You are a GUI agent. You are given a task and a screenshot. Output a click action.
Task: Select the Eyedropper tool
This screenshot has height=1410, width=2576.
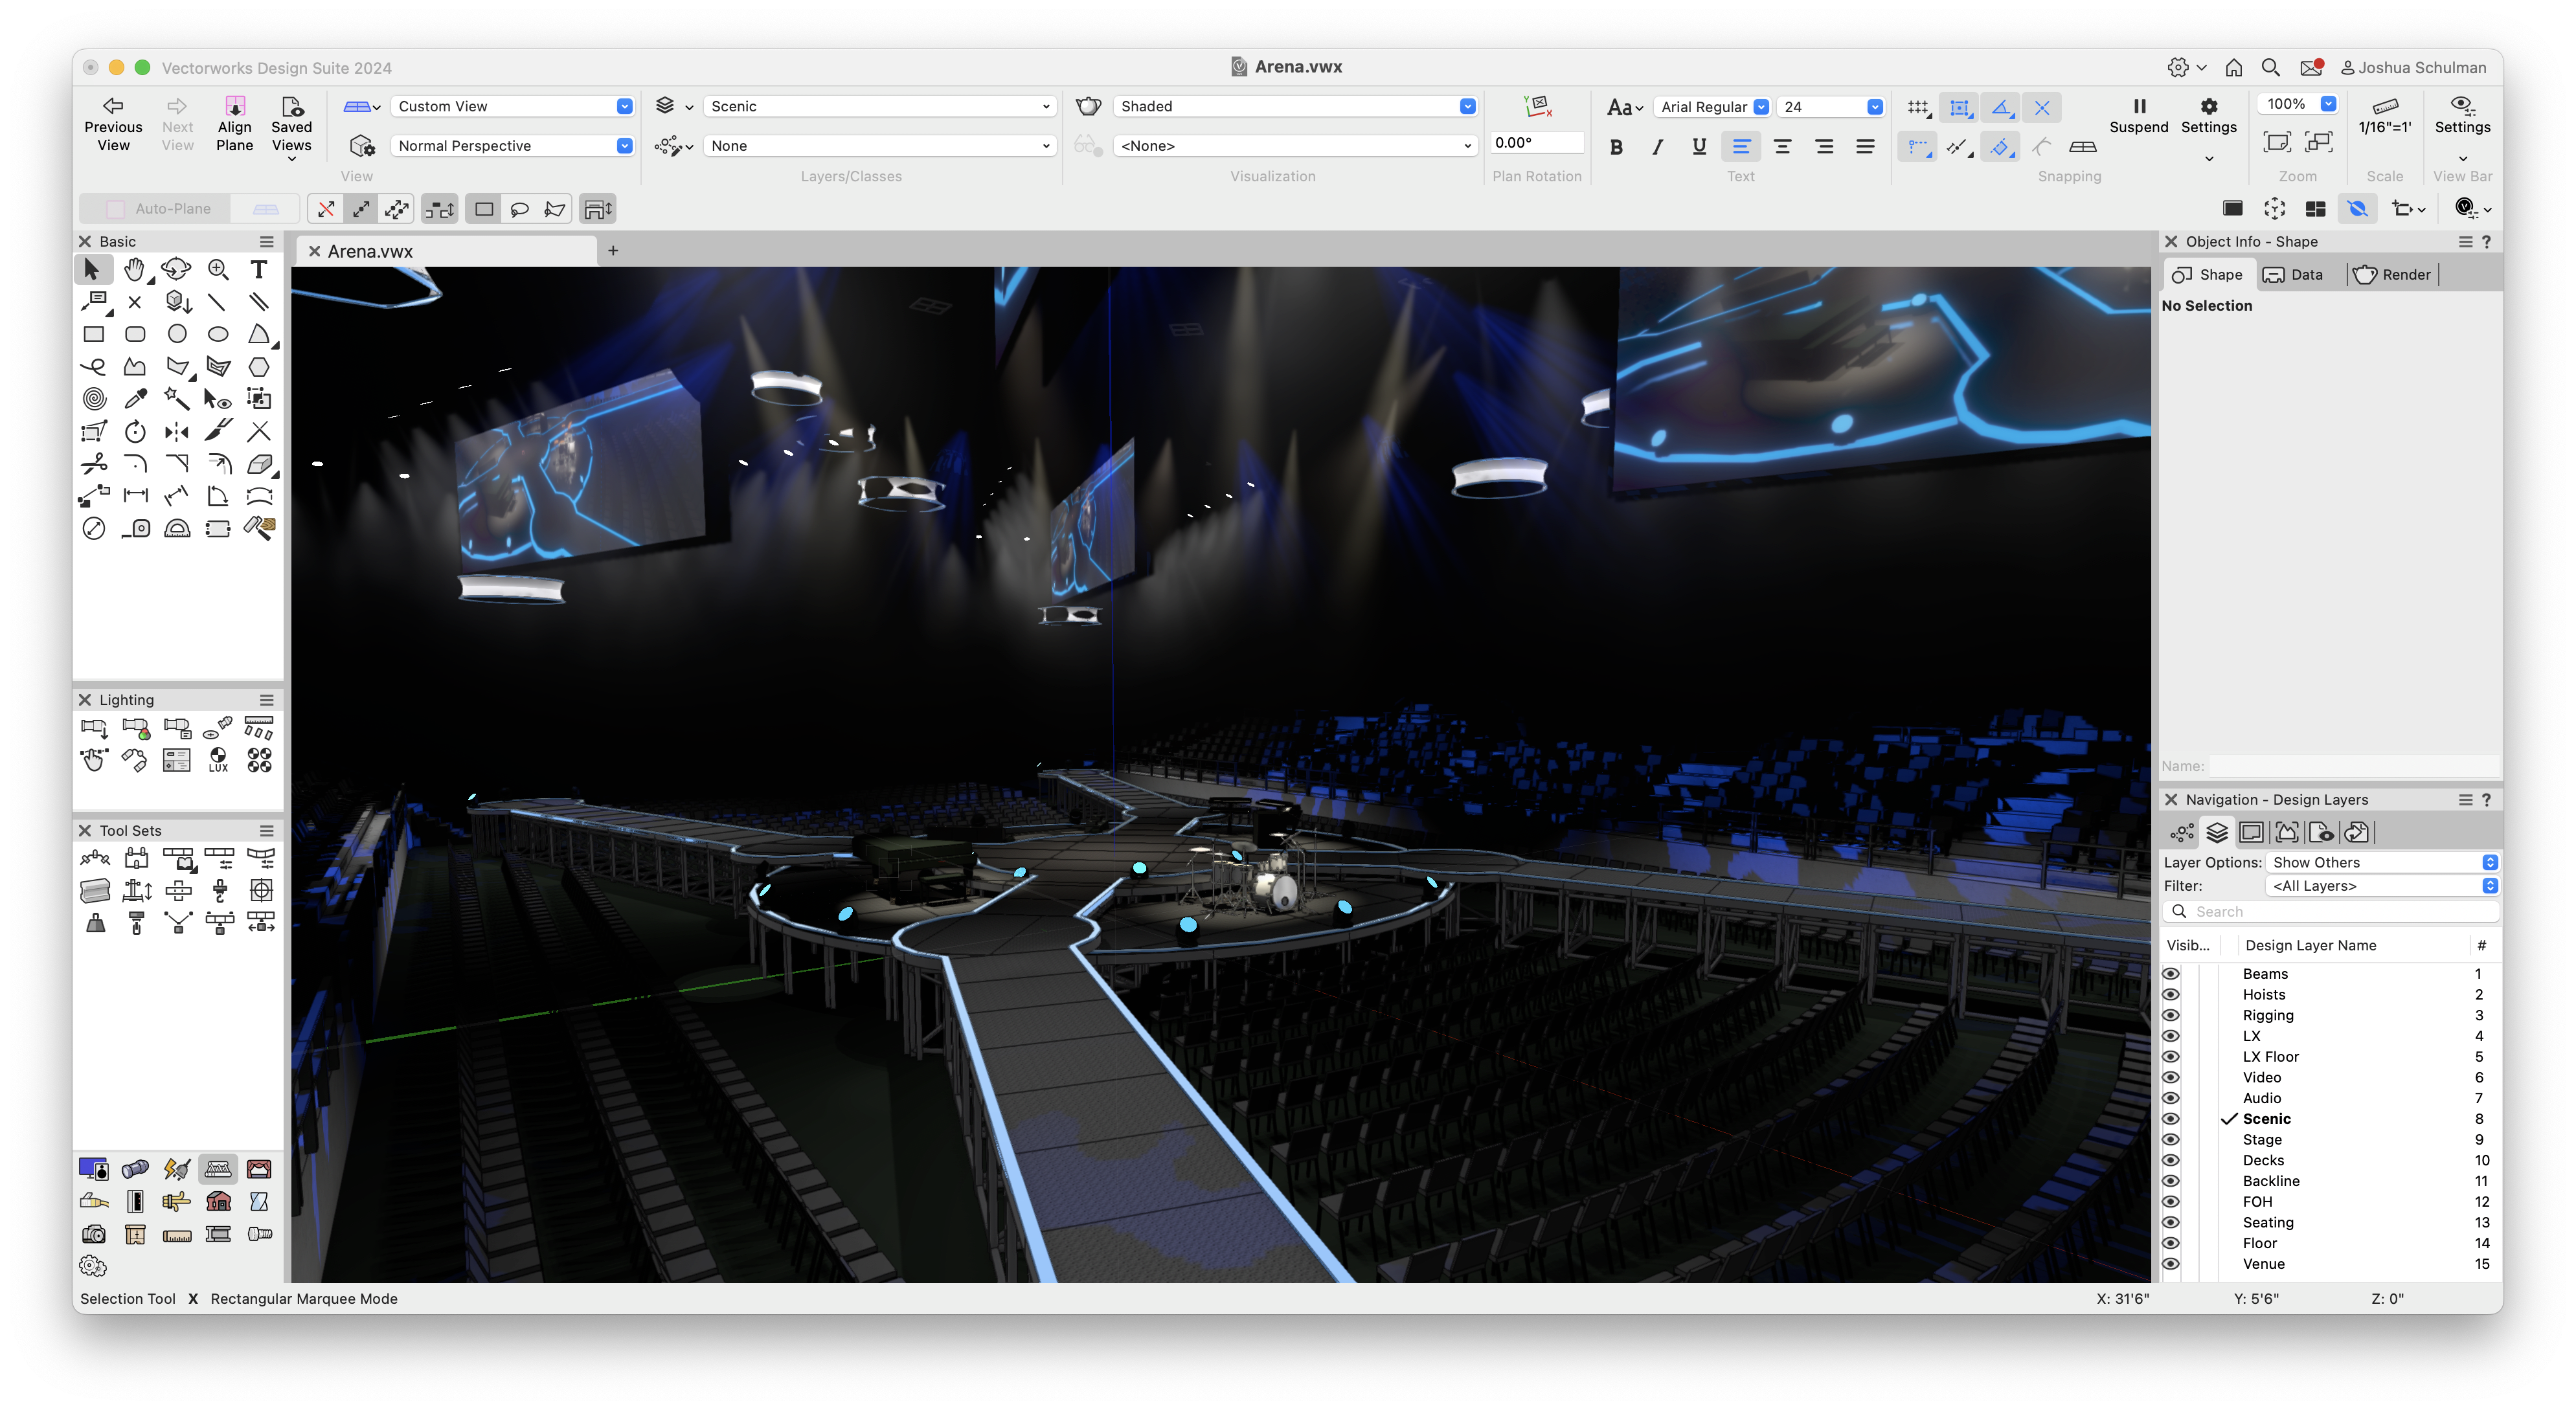pos(135,399)
